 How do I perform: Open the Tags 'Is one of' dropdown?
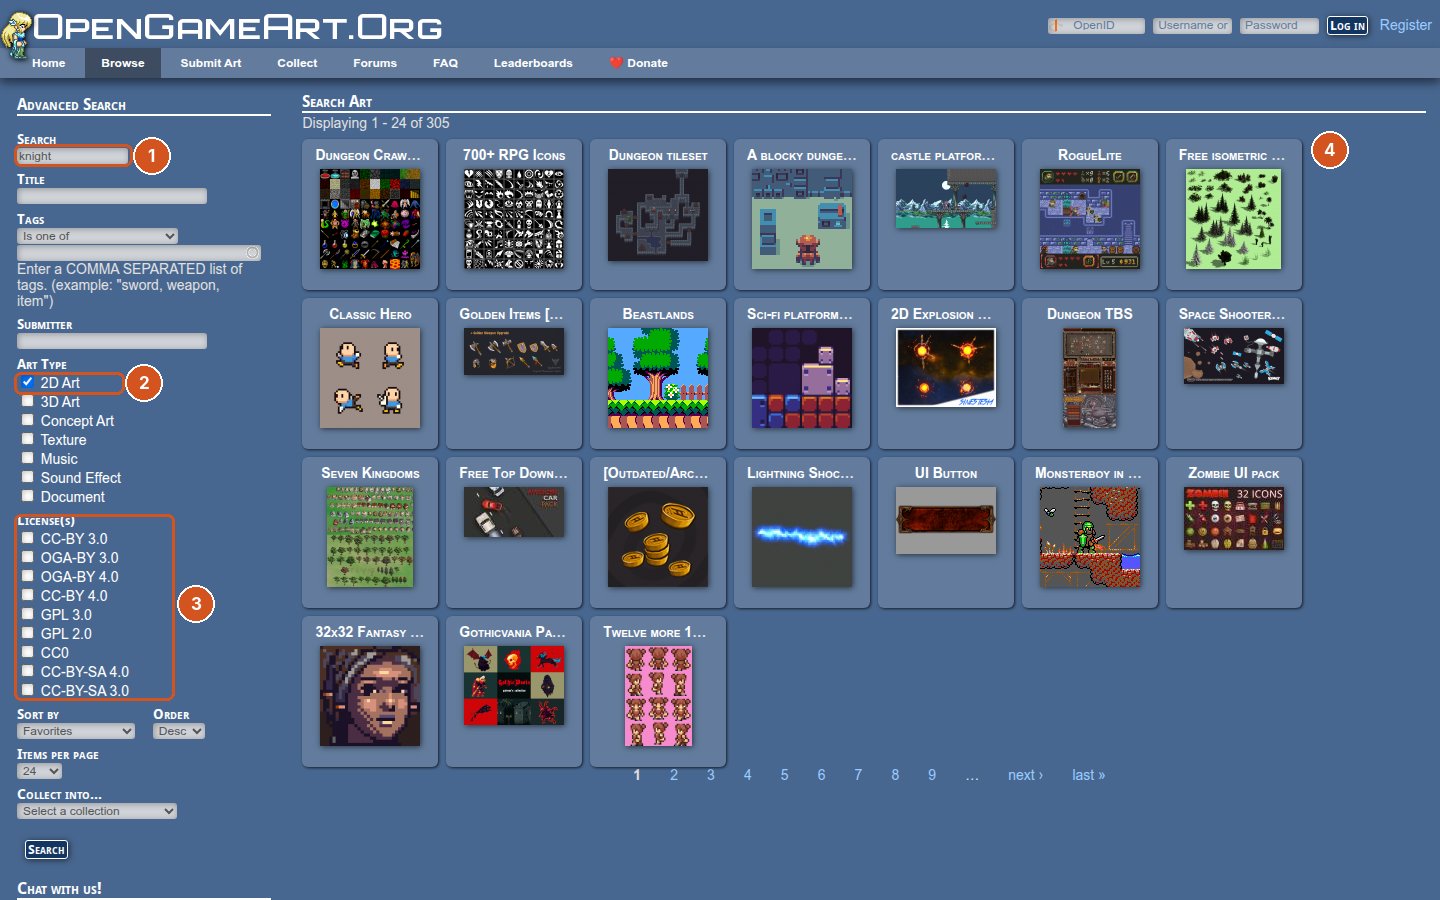click(97, 236)
